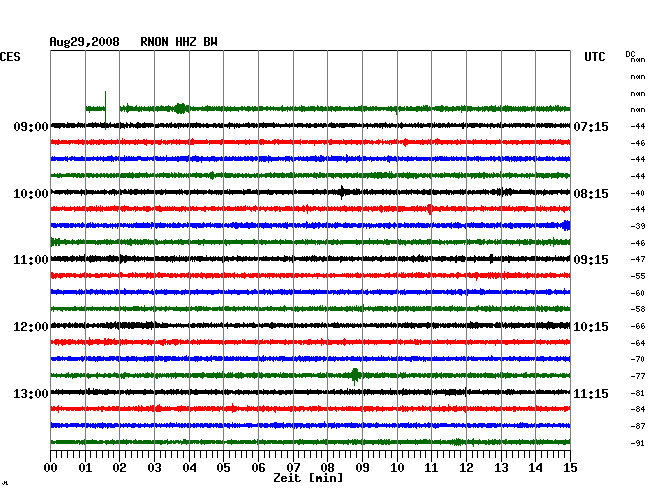Image resolution: width=650 pixels, height=494 pixels.
Task: Click the DC value -70
Action: 638,359
